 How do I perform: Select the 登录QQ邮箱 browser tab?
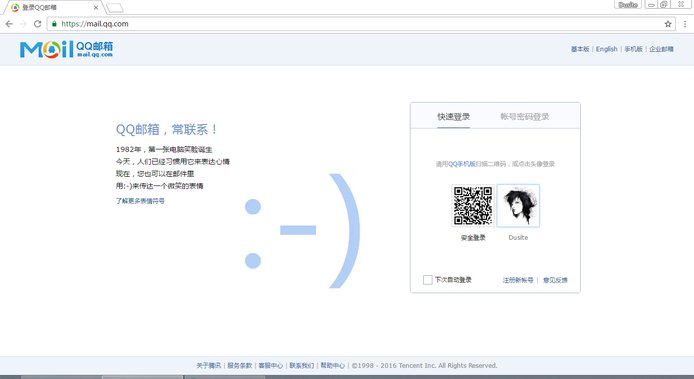tap(53, 8)
